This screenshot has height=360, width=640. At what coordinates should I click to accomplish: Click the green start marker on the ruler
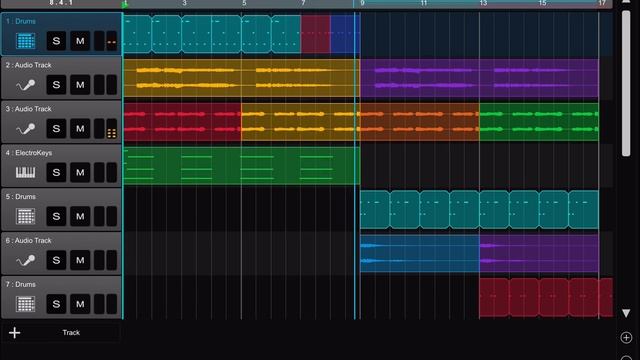click(125, 4)
